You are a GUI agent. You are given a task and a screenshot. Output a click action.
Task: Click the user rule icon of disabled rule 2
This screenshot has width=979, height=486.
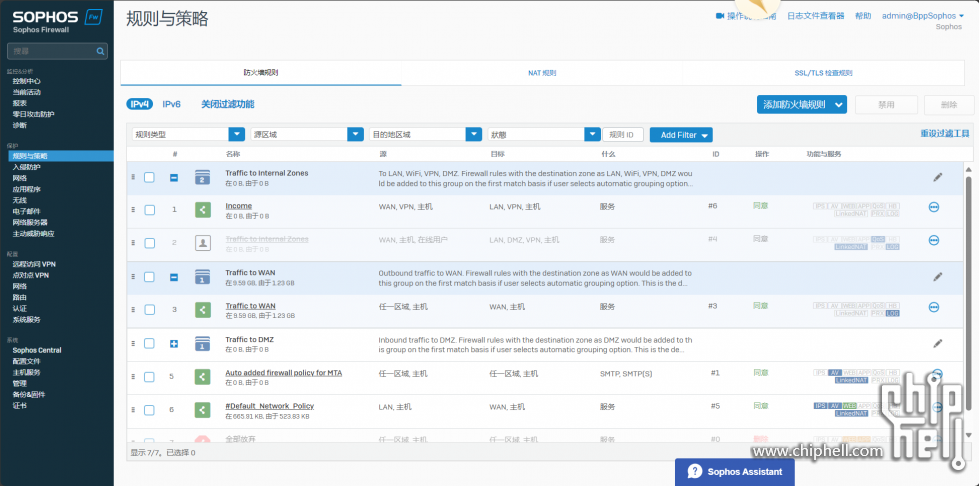(x=202, y=243)
